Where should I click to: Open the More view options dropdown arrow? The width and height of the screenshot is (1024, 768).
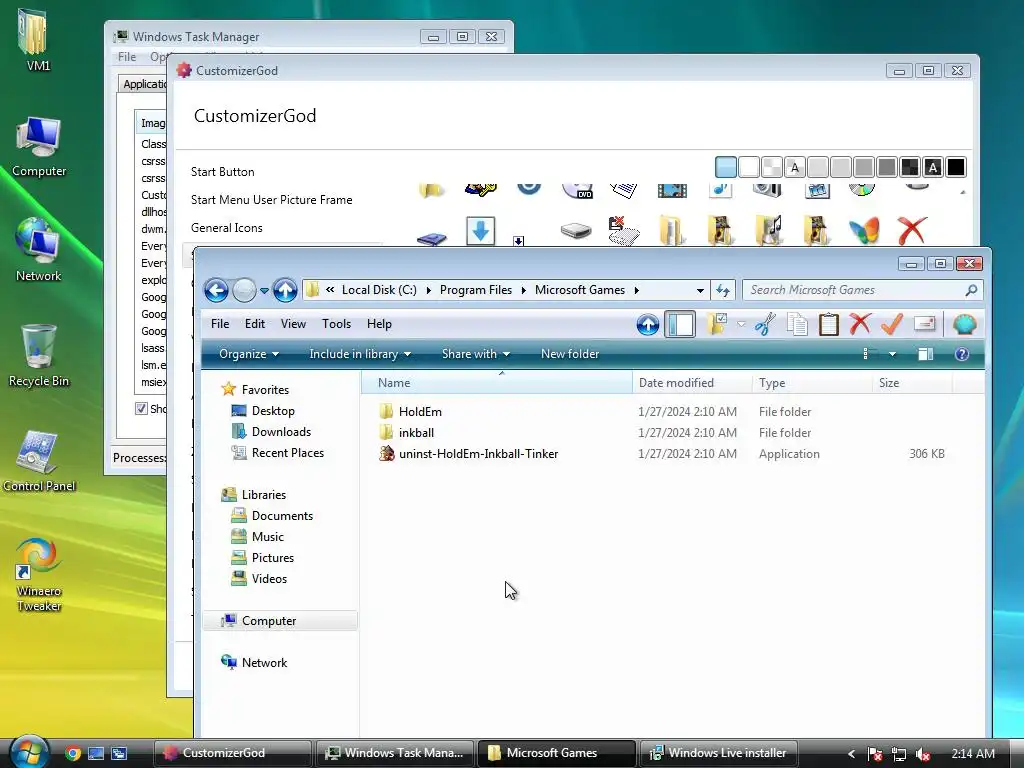pos(892,354)
